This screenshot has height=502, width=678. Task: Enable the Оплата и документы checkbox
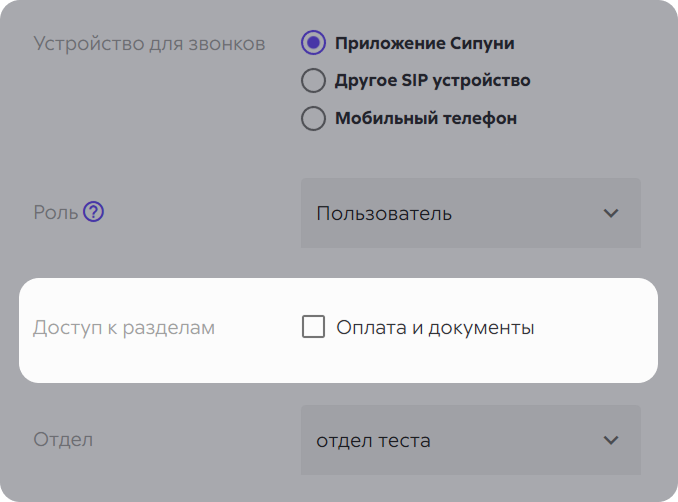pyautogui.click(x=313, y=327)
